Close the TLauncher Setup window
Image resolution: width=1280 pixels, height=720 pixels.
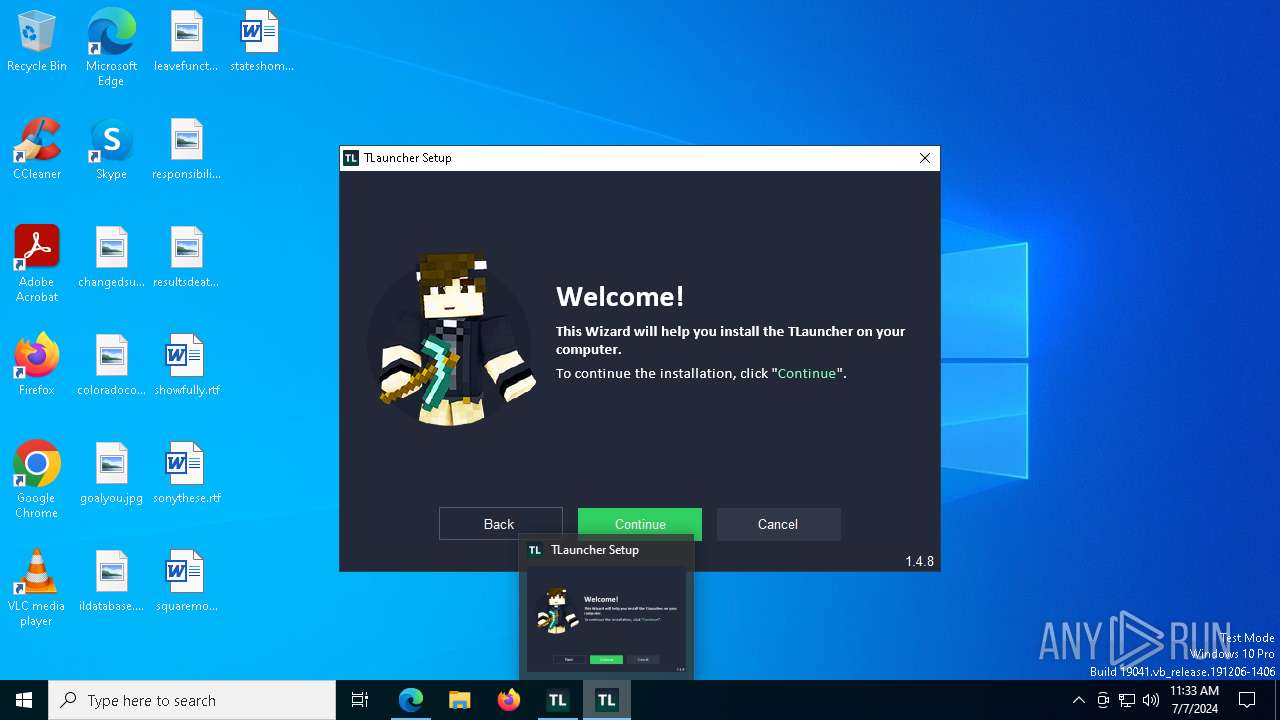coord(925,158)
